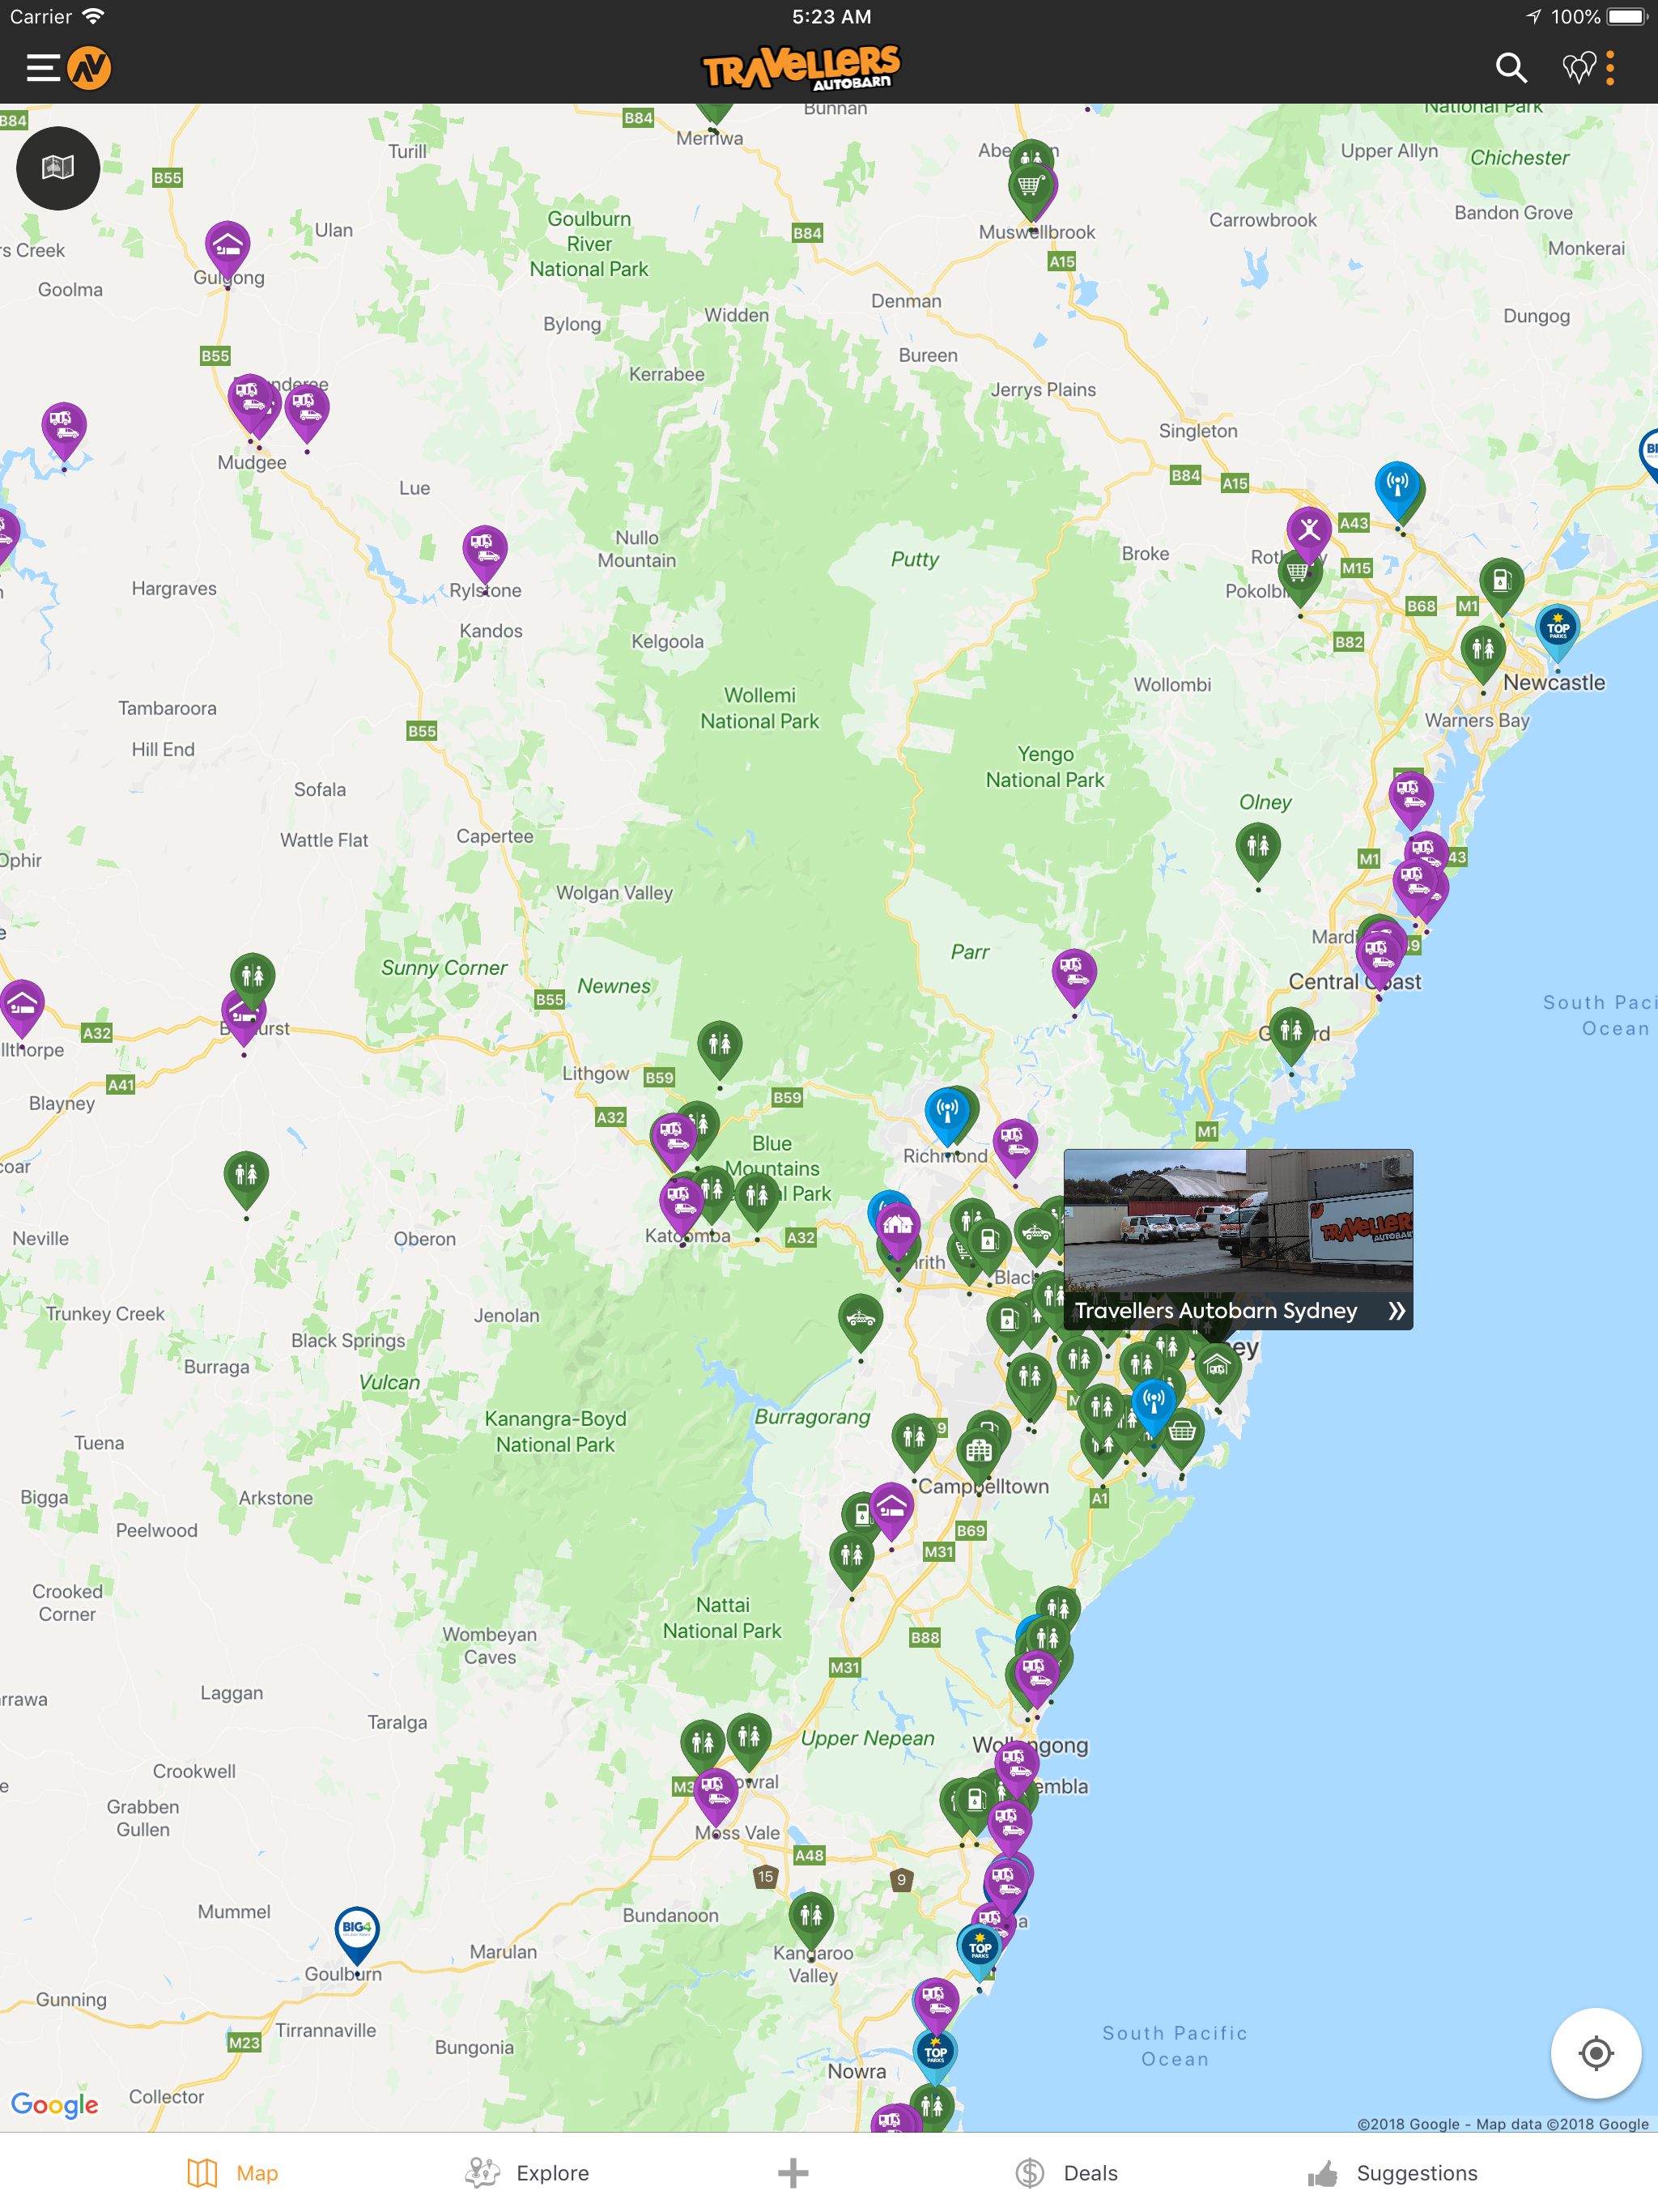The image size is (1658, 2212).
Task: Open the favourites hearts icon
Action: coord(1579,68)
